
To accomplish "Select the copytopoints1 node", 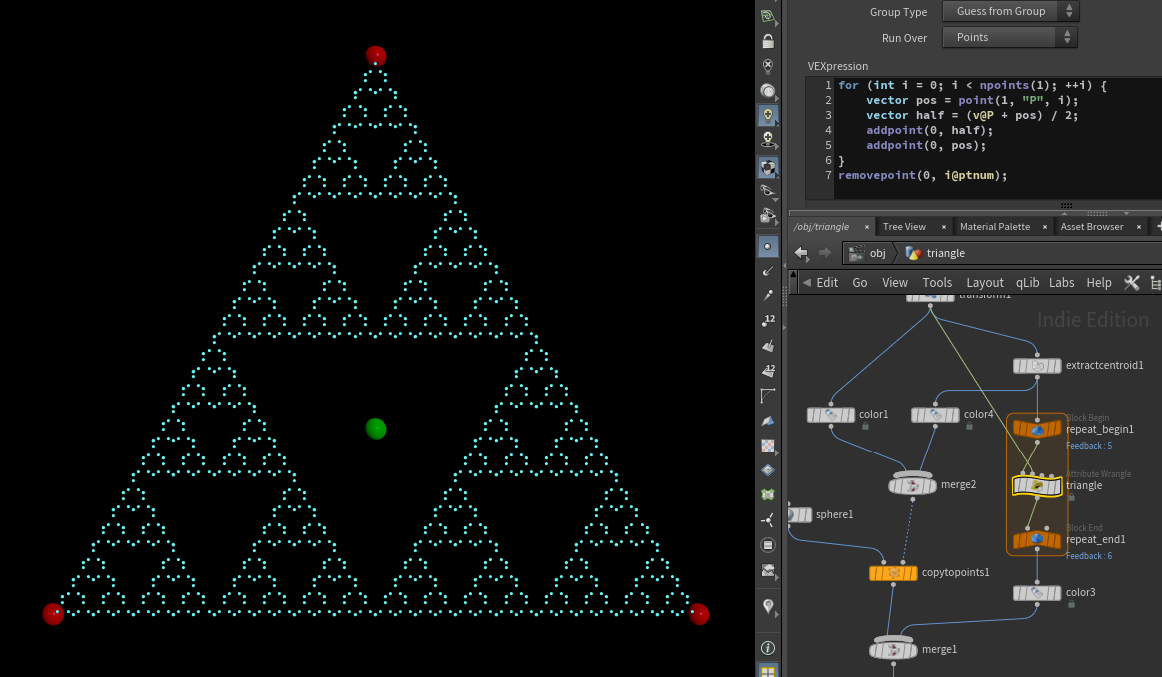I will (x=893, y=573).
